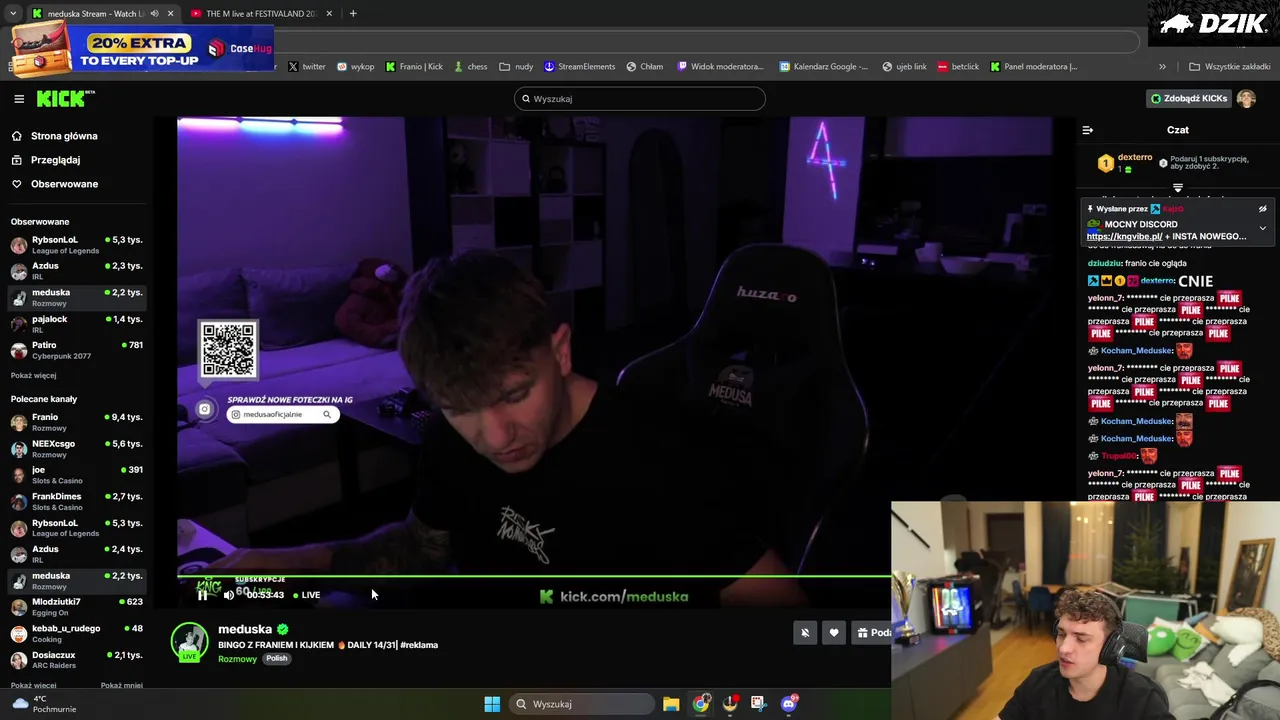1280x720 pixels.
Task: Open Mlodziutki7 channel
Action: pos(76,606)
